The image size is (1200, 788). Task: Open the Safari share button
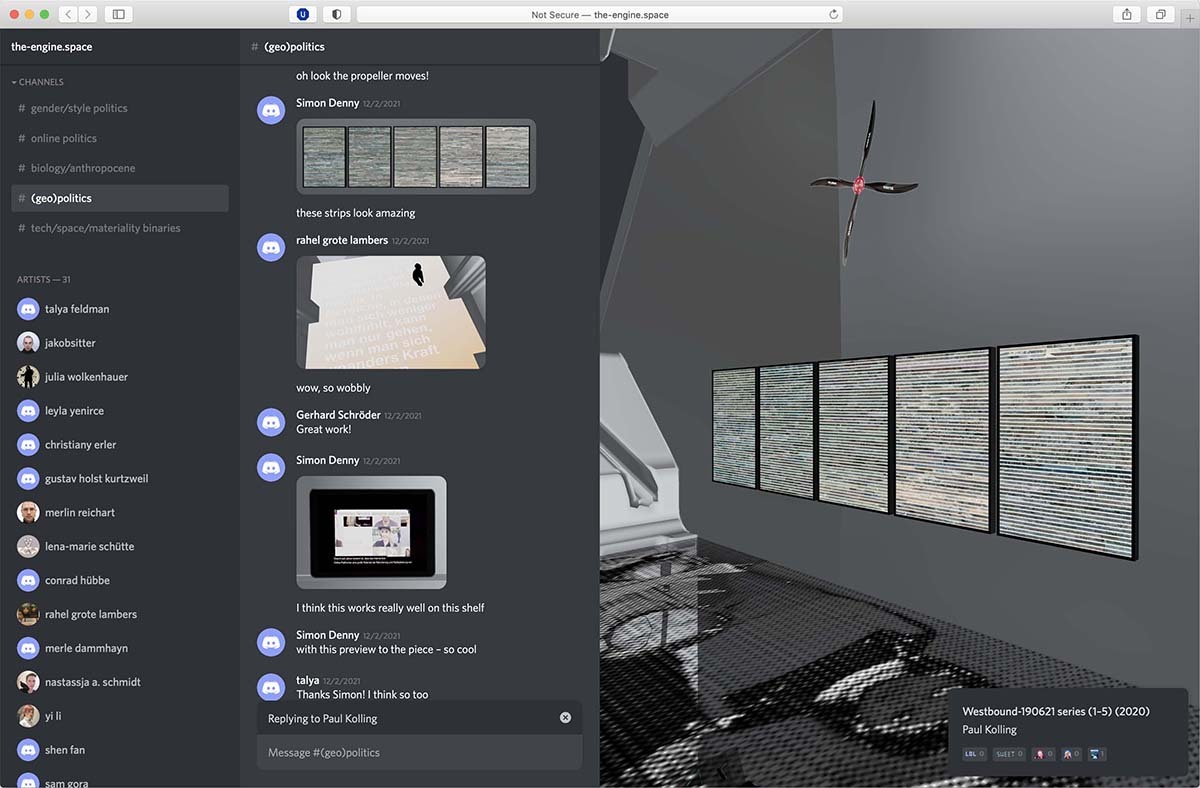(x=1127, y=14)
